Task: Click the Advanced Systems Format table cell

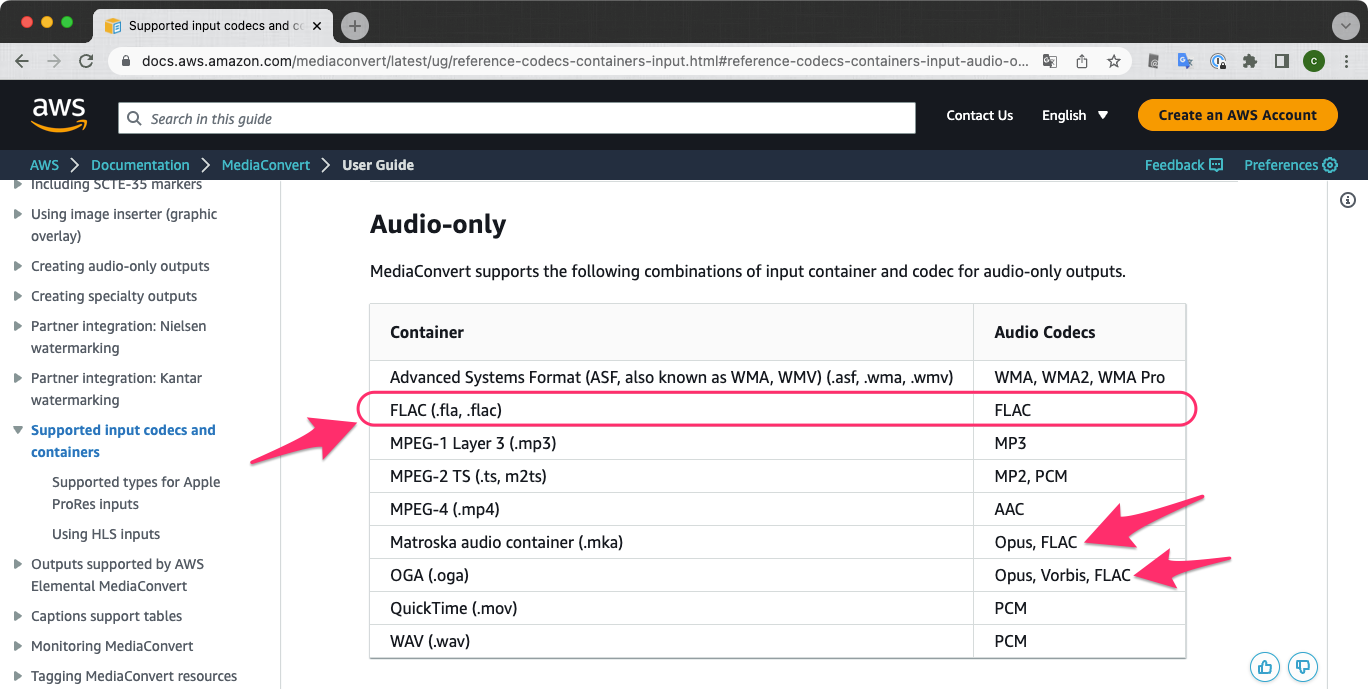Action: 671,377
